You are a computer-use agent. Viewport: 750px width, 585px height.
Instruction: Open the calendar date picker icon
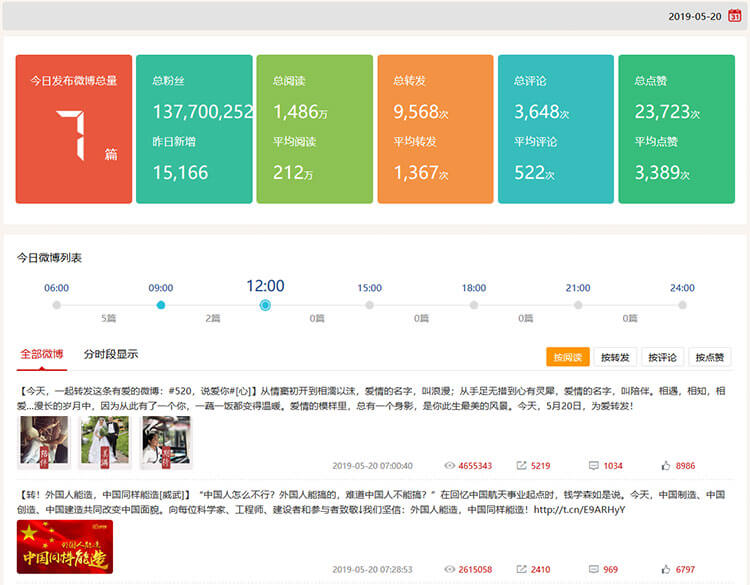click(x=735, y=15)
